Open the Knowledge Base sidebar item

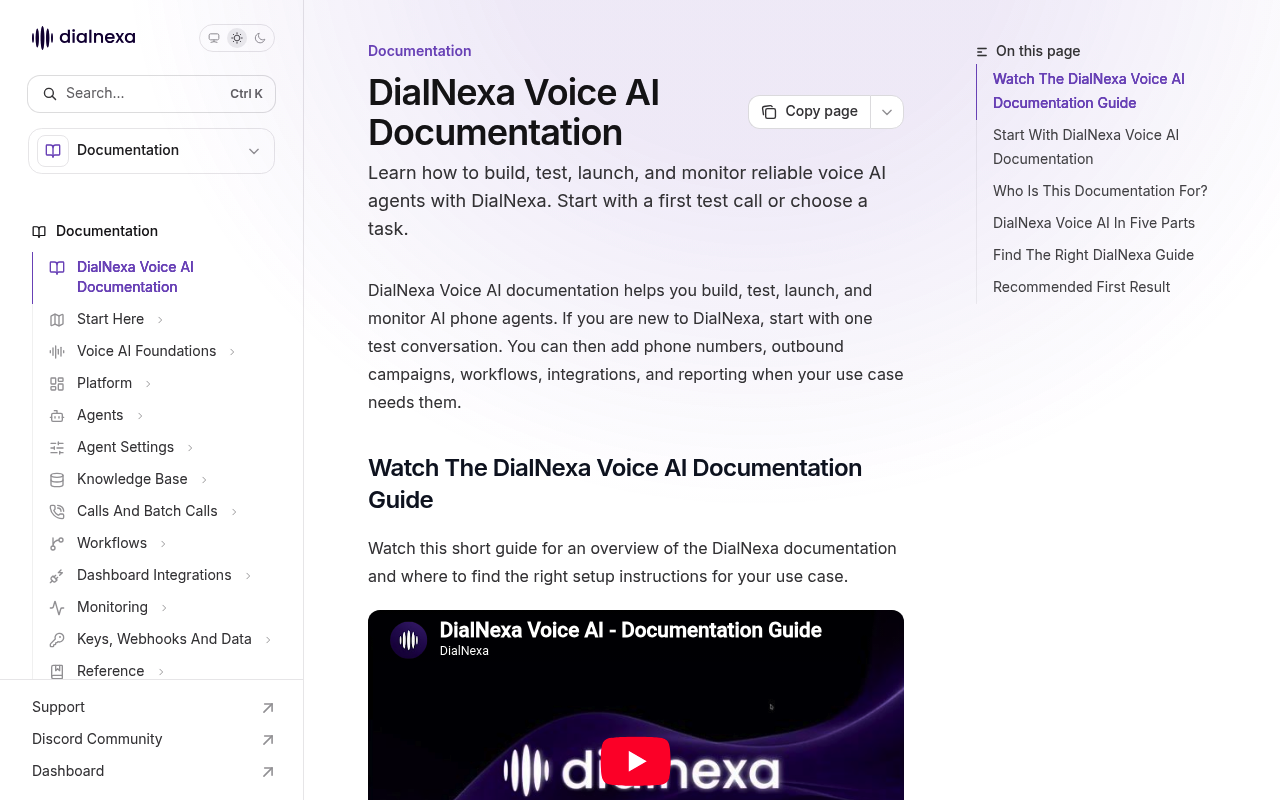tap(132, 479)
